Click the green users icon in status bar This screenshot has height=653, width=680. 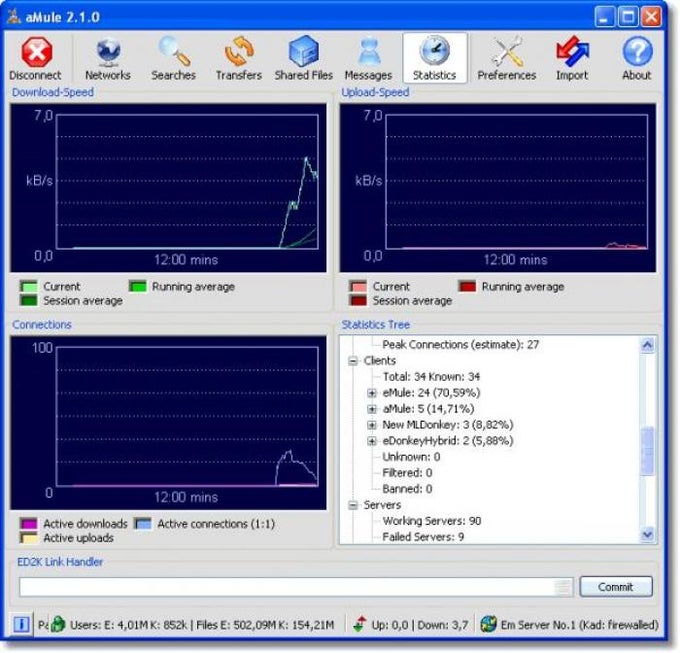pyautogui.click(x=58, y=624)
